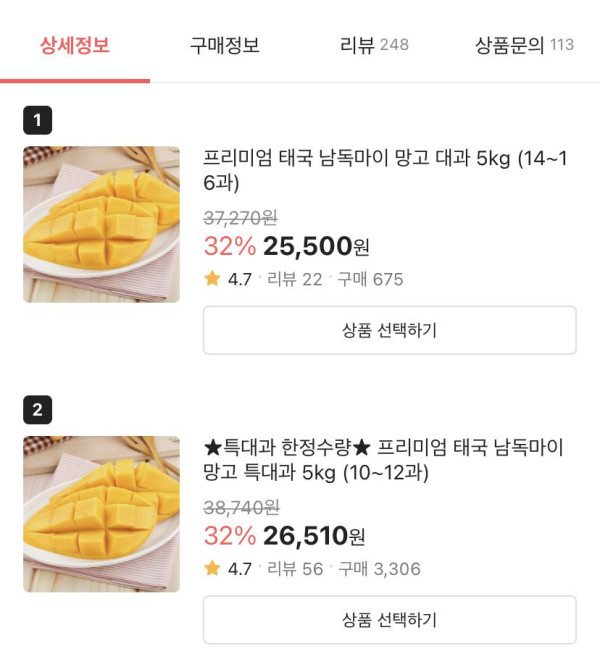Open the 리뷰 248 tab
600x672 pixels.
click(374, 45)
